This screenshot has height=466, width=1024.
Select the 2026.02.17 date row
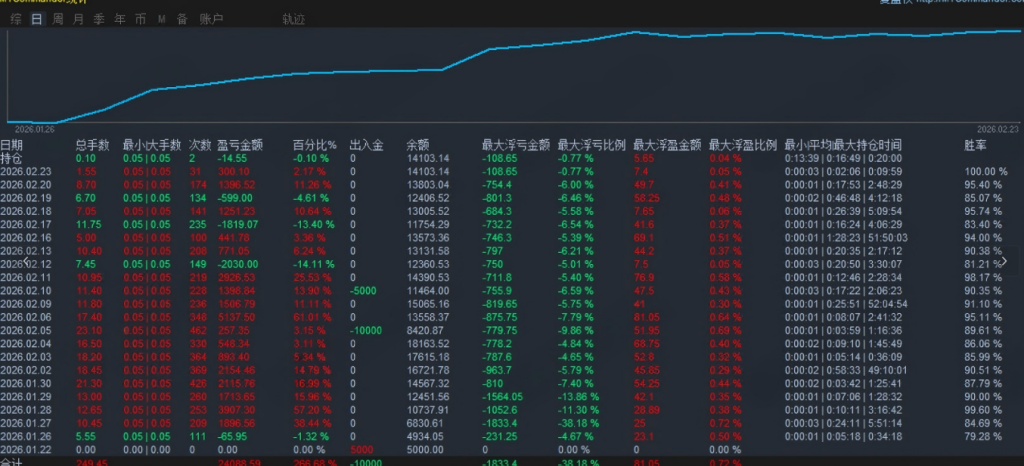(x=26, y=225)
